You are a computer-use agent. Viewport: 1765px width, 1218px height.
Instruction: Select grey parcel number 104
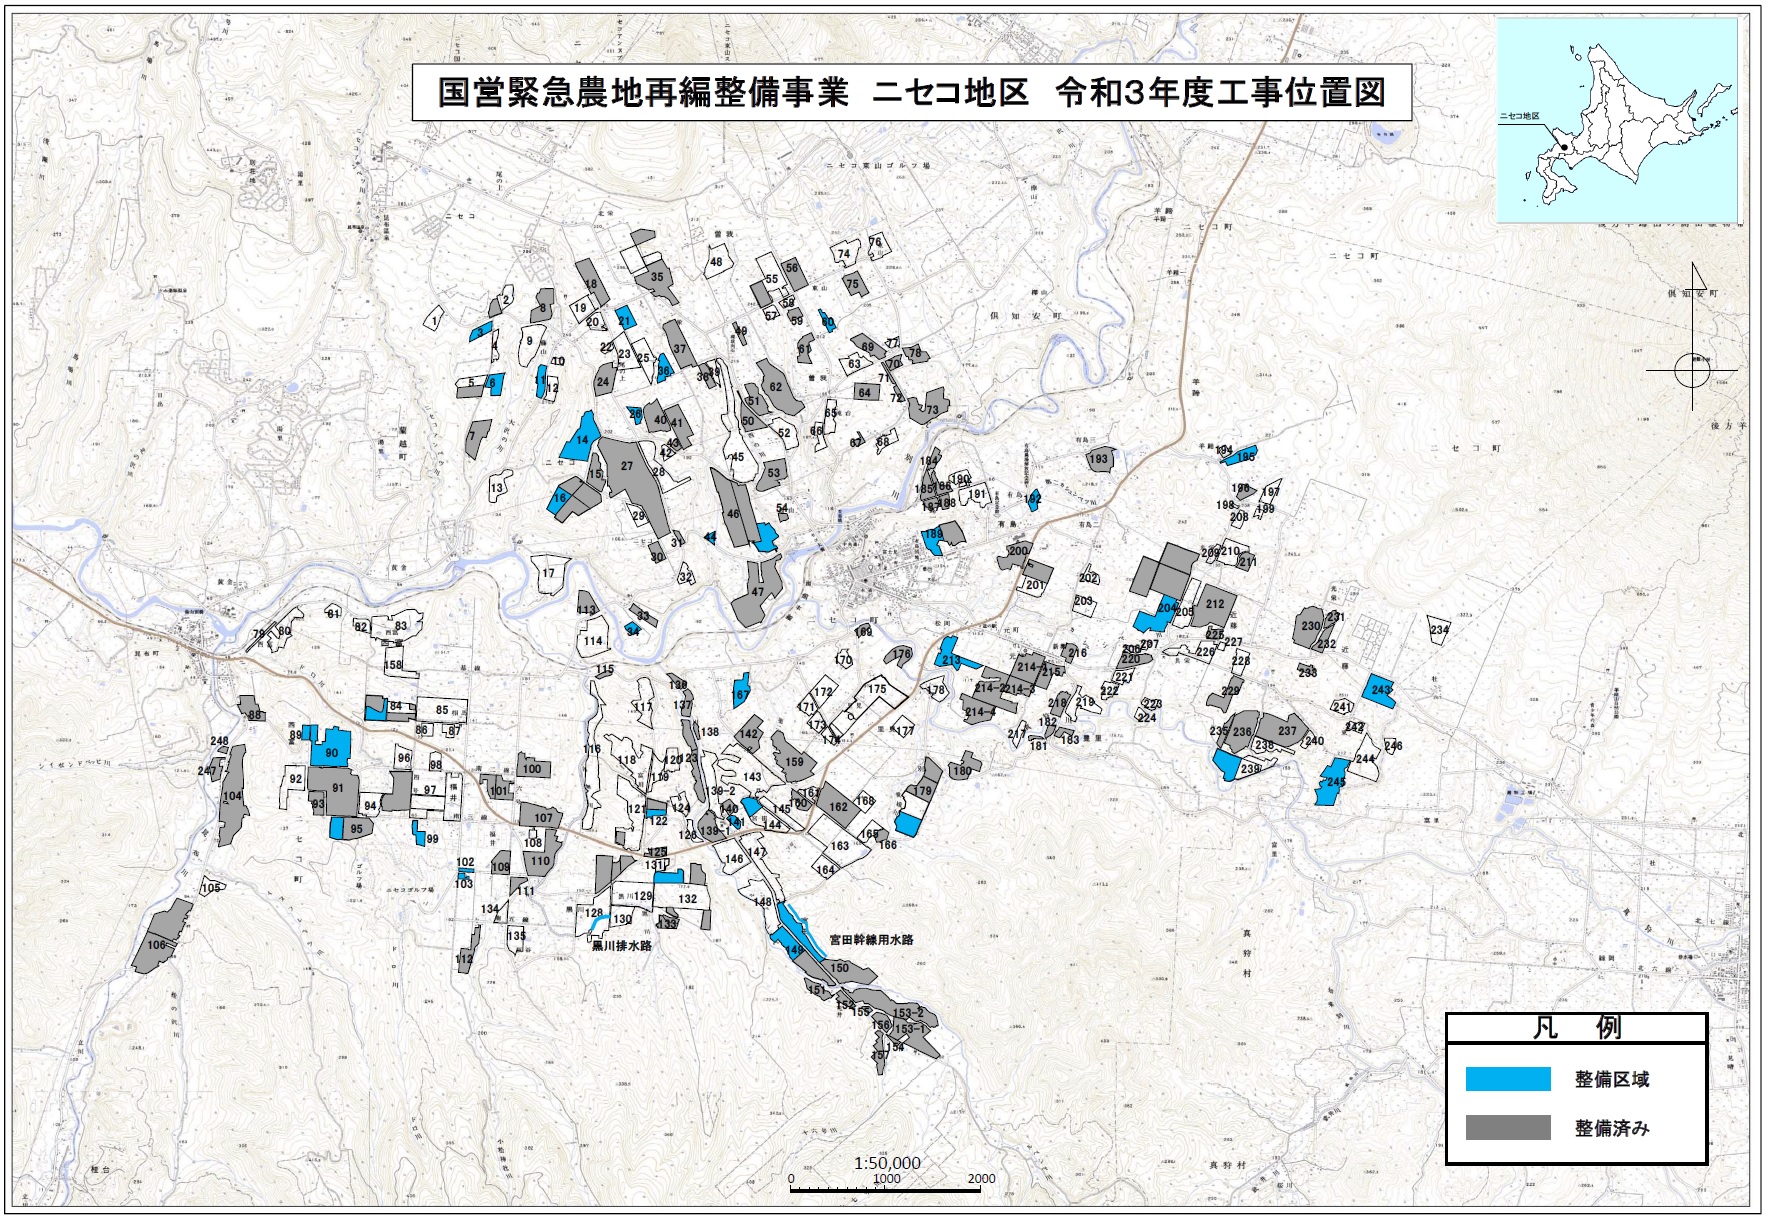232,796
